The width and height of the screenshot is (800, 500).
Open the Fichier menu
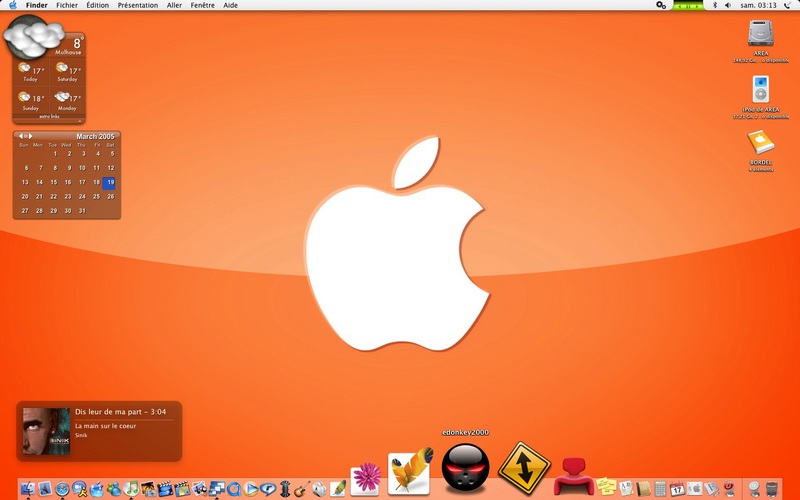click(67, 5)
